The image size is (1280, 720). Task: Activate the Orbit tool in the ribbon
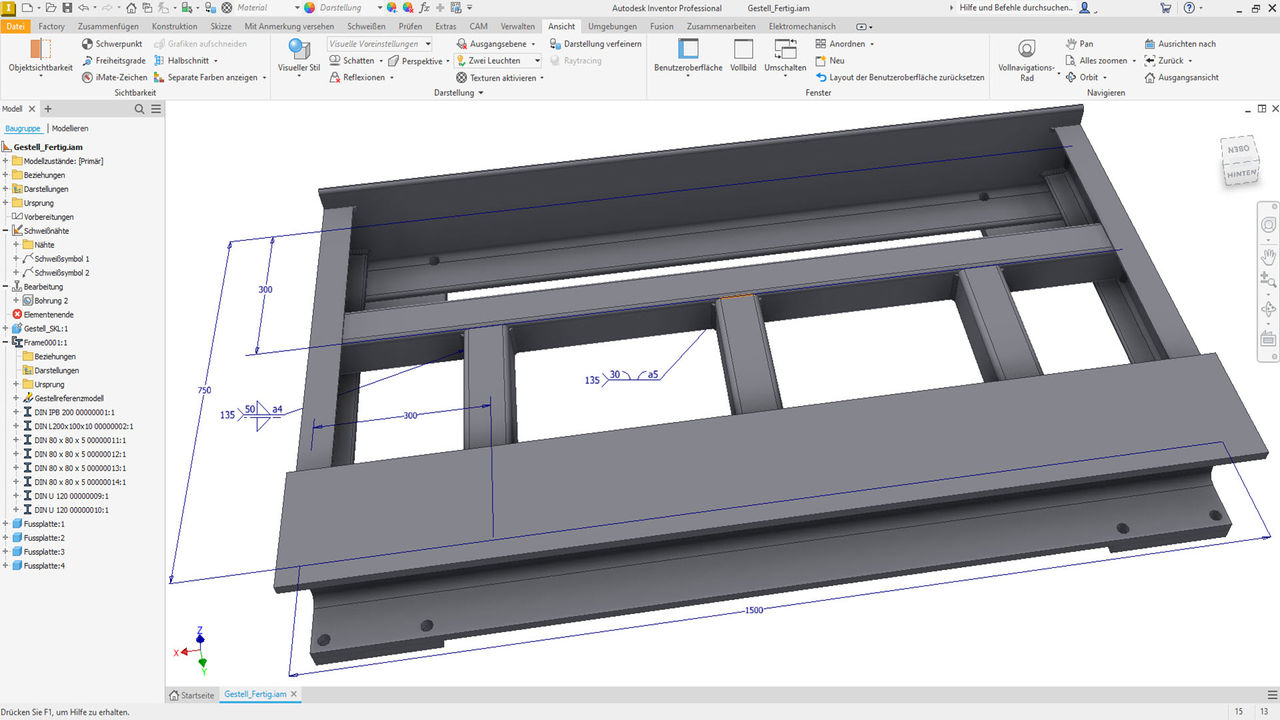[1086, 77]
